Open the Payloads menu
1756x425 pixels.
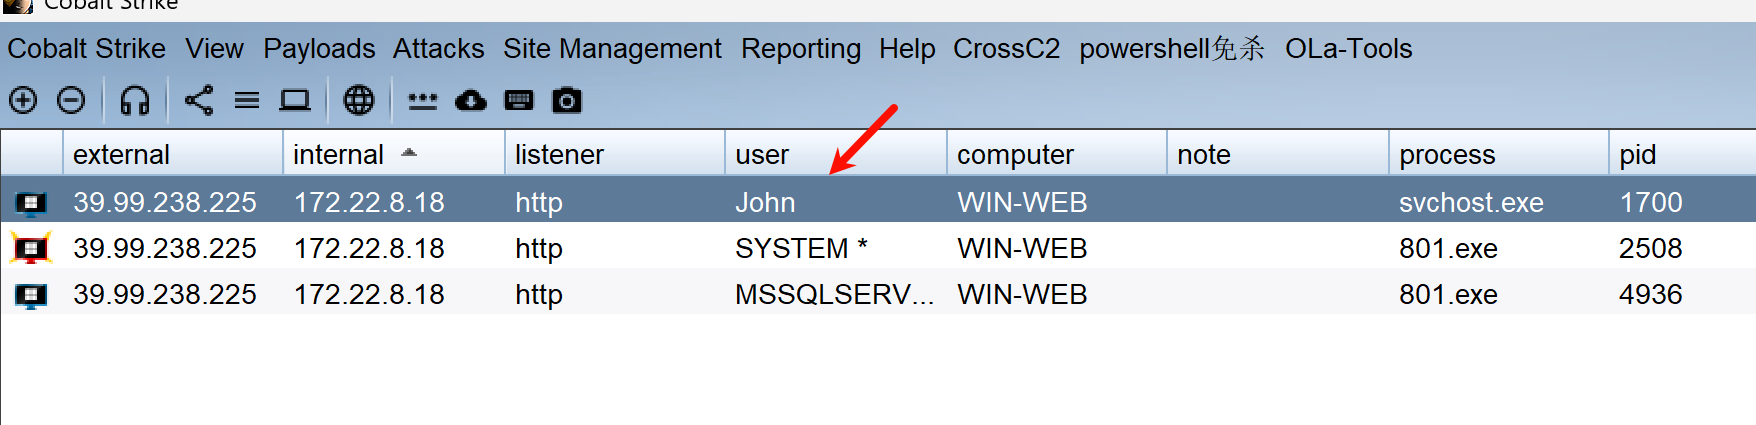(x=319, y=48)
